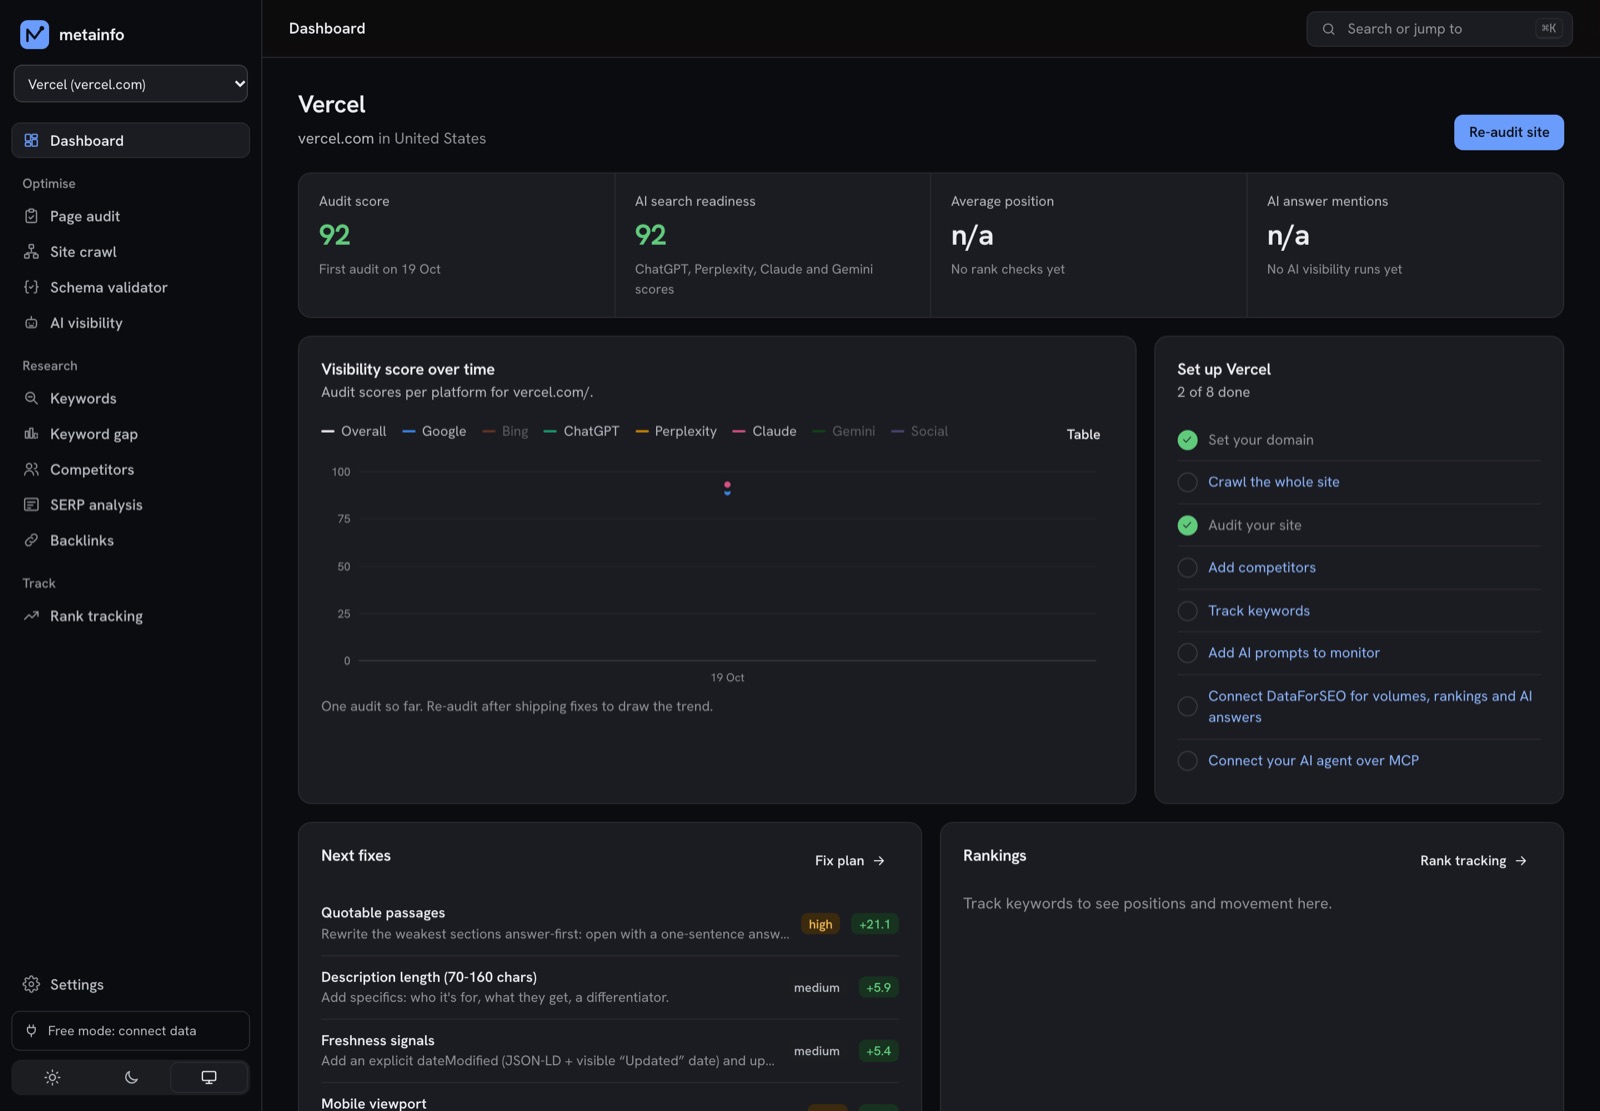Click the Schema validator braces icon

[x=31, y=287]
